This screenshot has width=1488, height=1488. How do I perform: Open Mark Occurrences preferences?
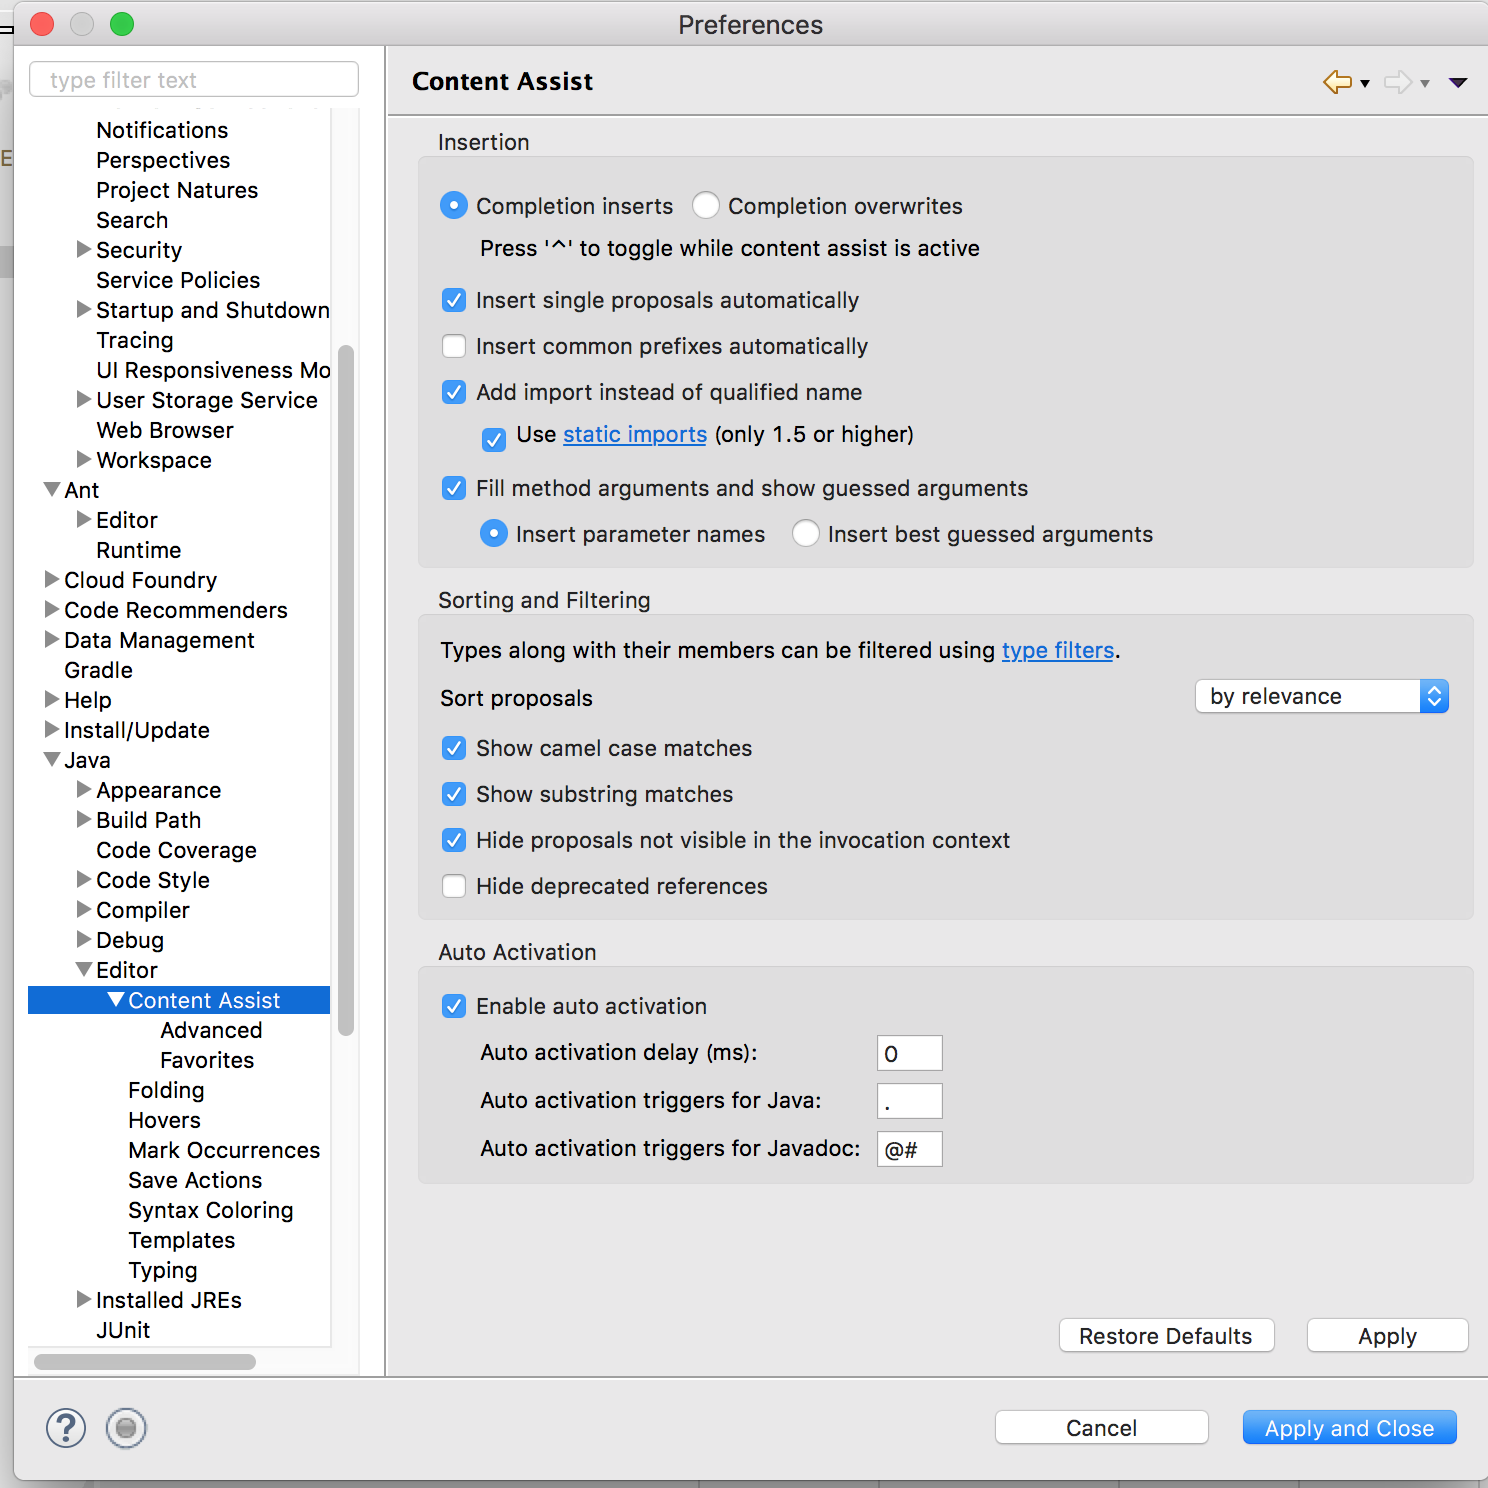click(224, 1150)
